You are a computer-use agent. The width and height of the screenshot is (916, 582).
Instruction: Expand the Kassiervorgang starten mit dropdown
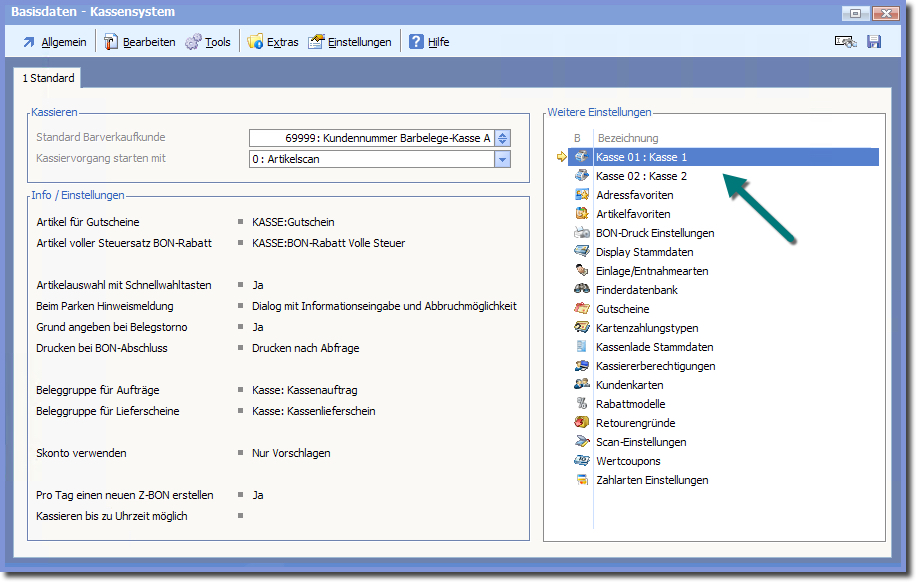[x=502, y=159]
